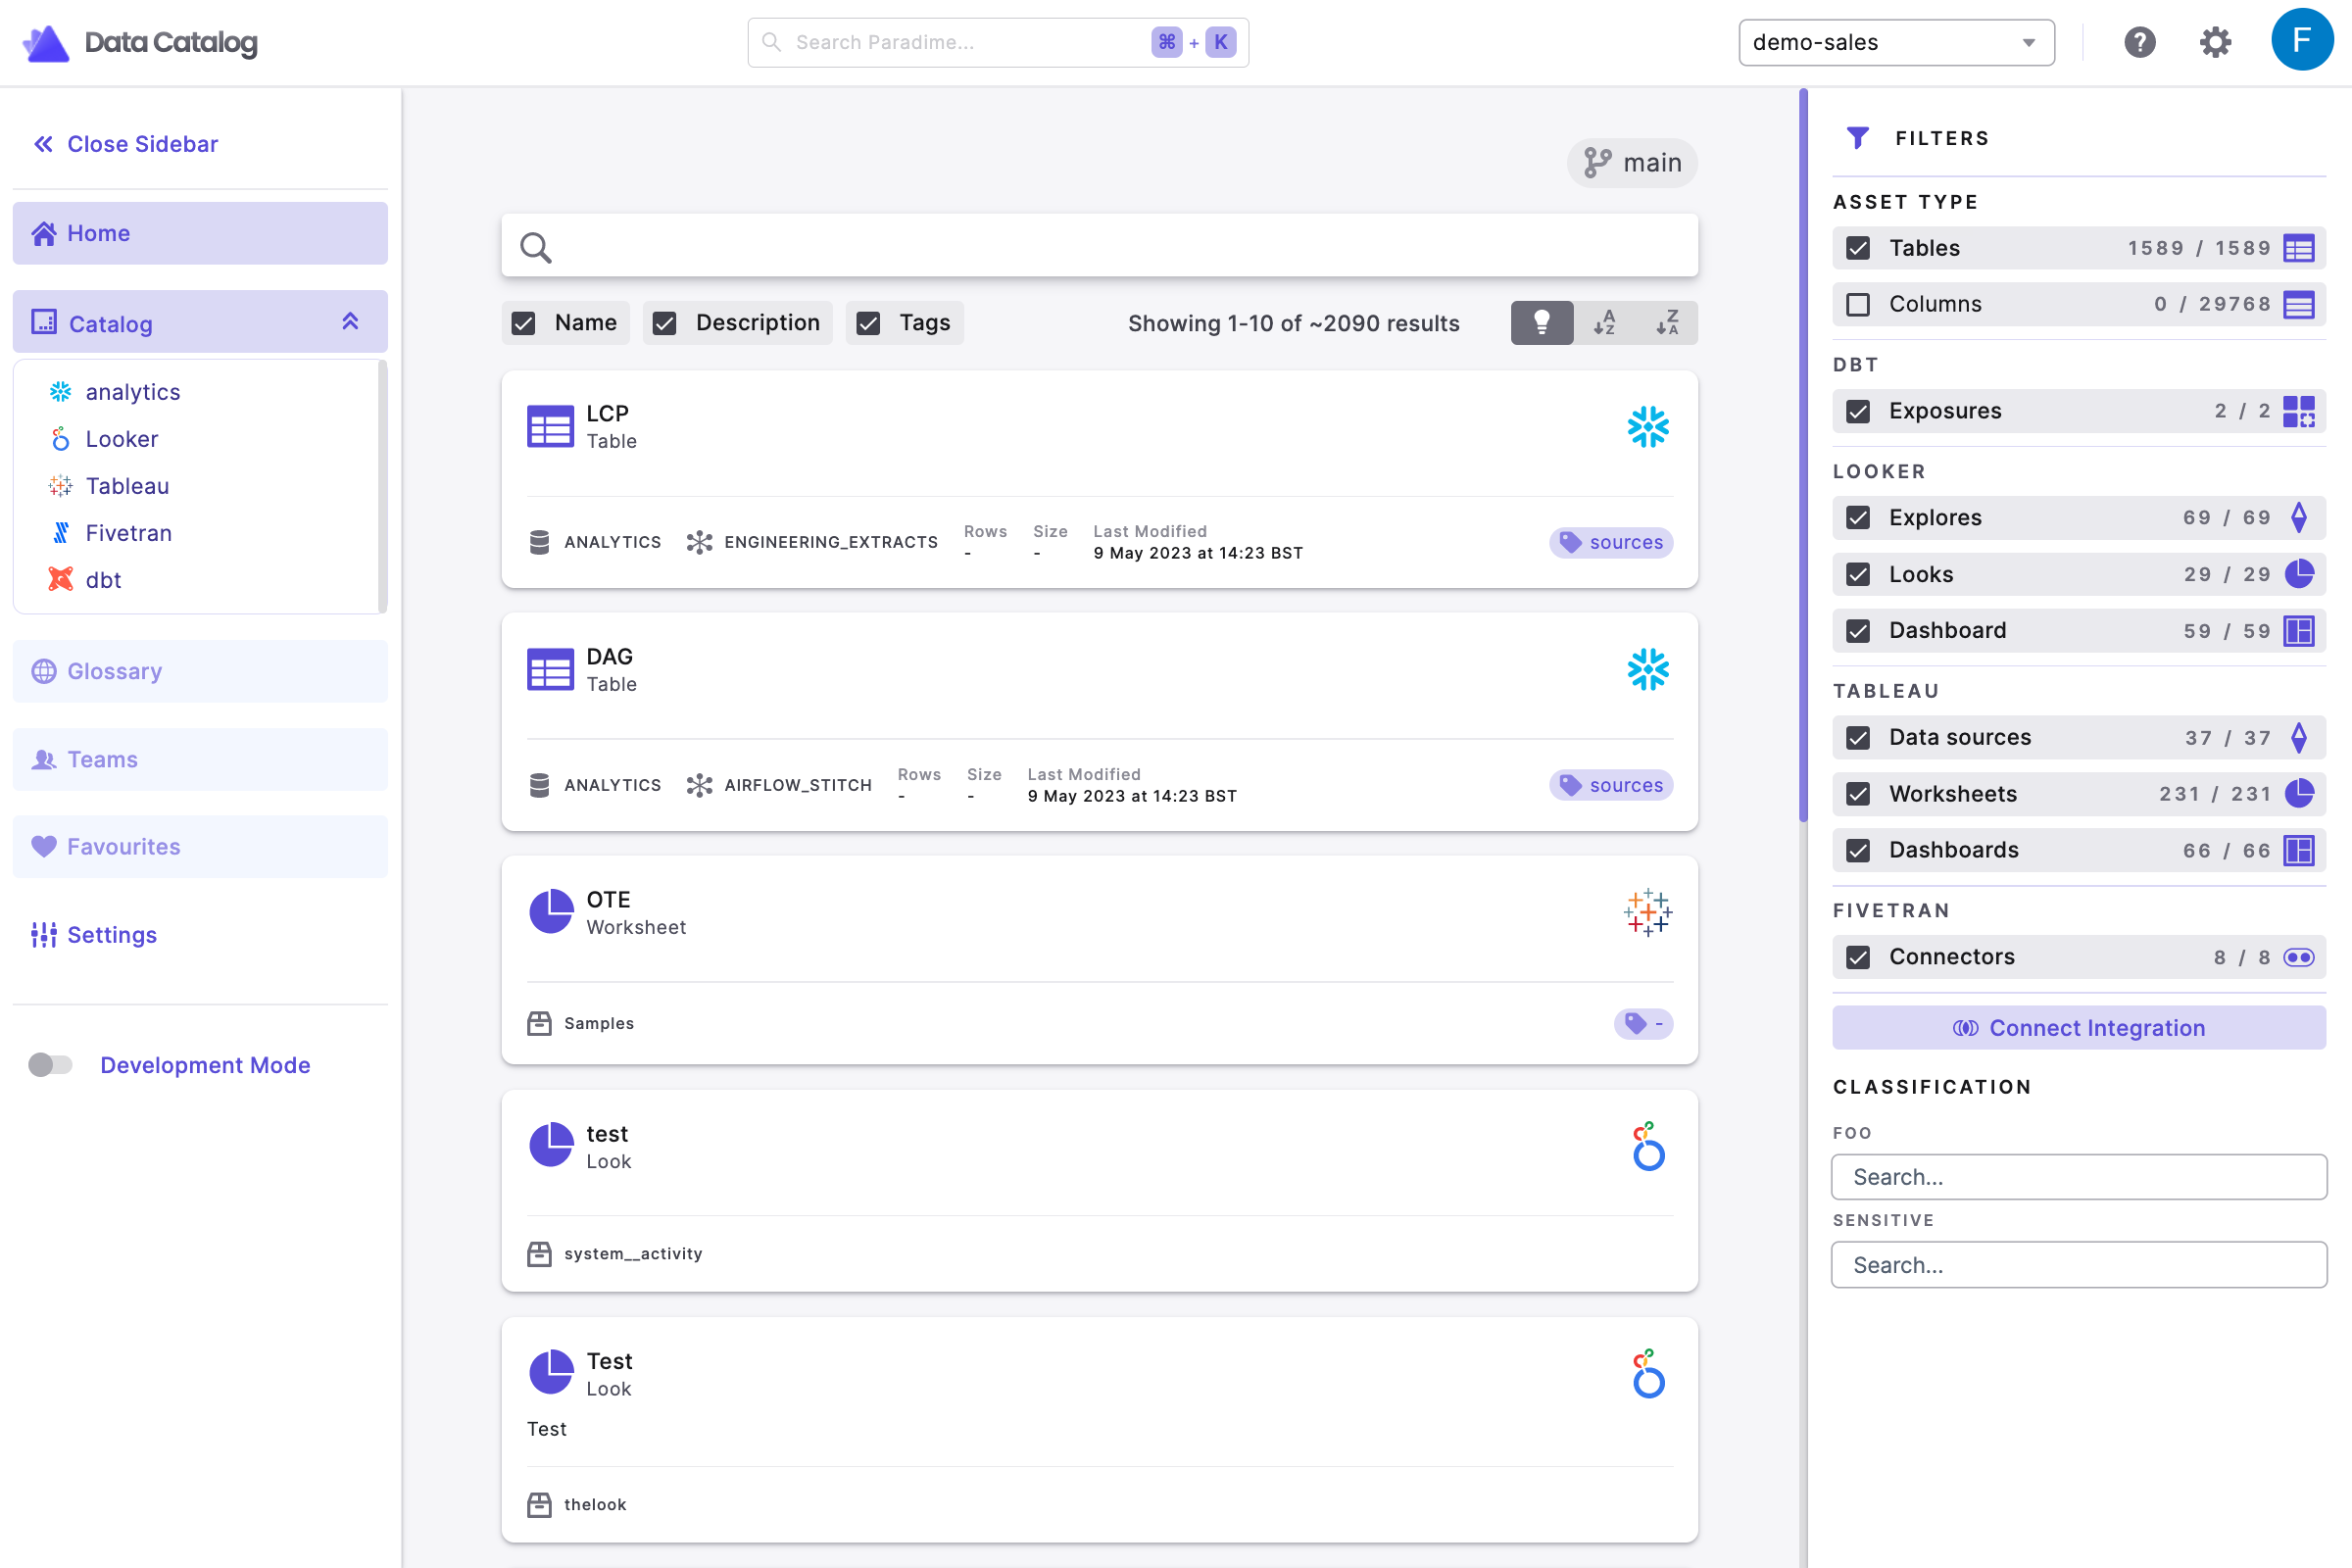This screenshot has height=1568, width=2352.
Task: Focus the FOO classification search field
Action: coord(2079,1177)
